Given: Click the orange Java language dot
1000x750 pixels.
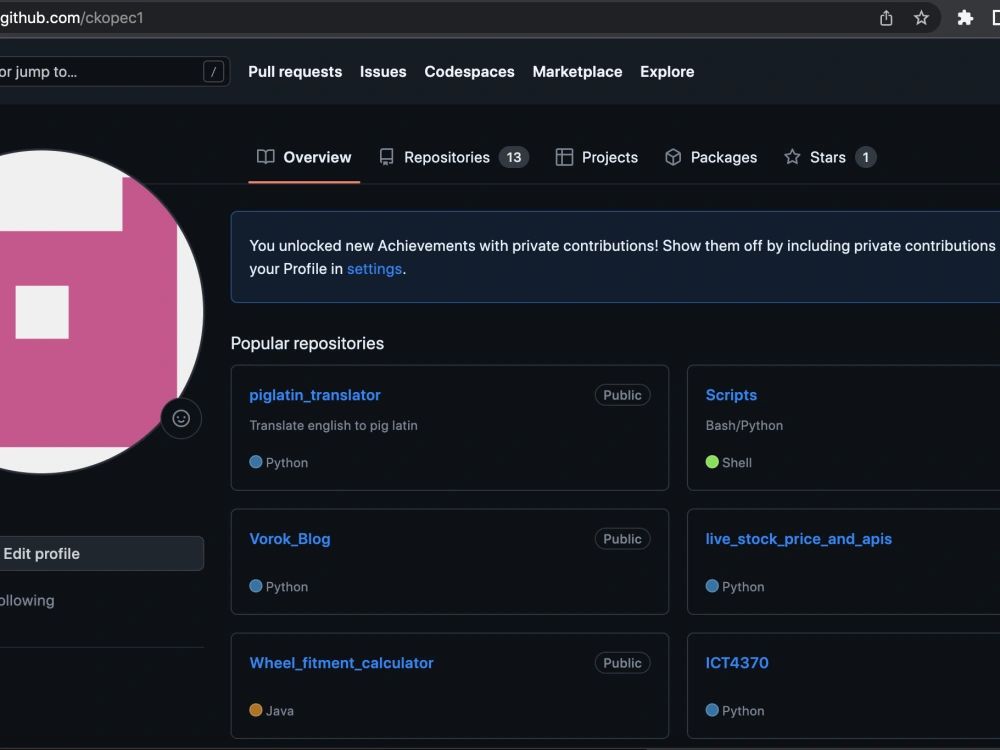Looking at the screenshot, I should pyautogui.click(x=256, y=710).
